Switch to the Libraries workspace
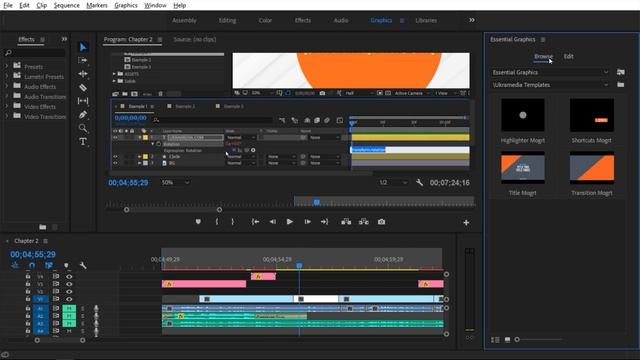The image size is (640, 360). point(426,20)
